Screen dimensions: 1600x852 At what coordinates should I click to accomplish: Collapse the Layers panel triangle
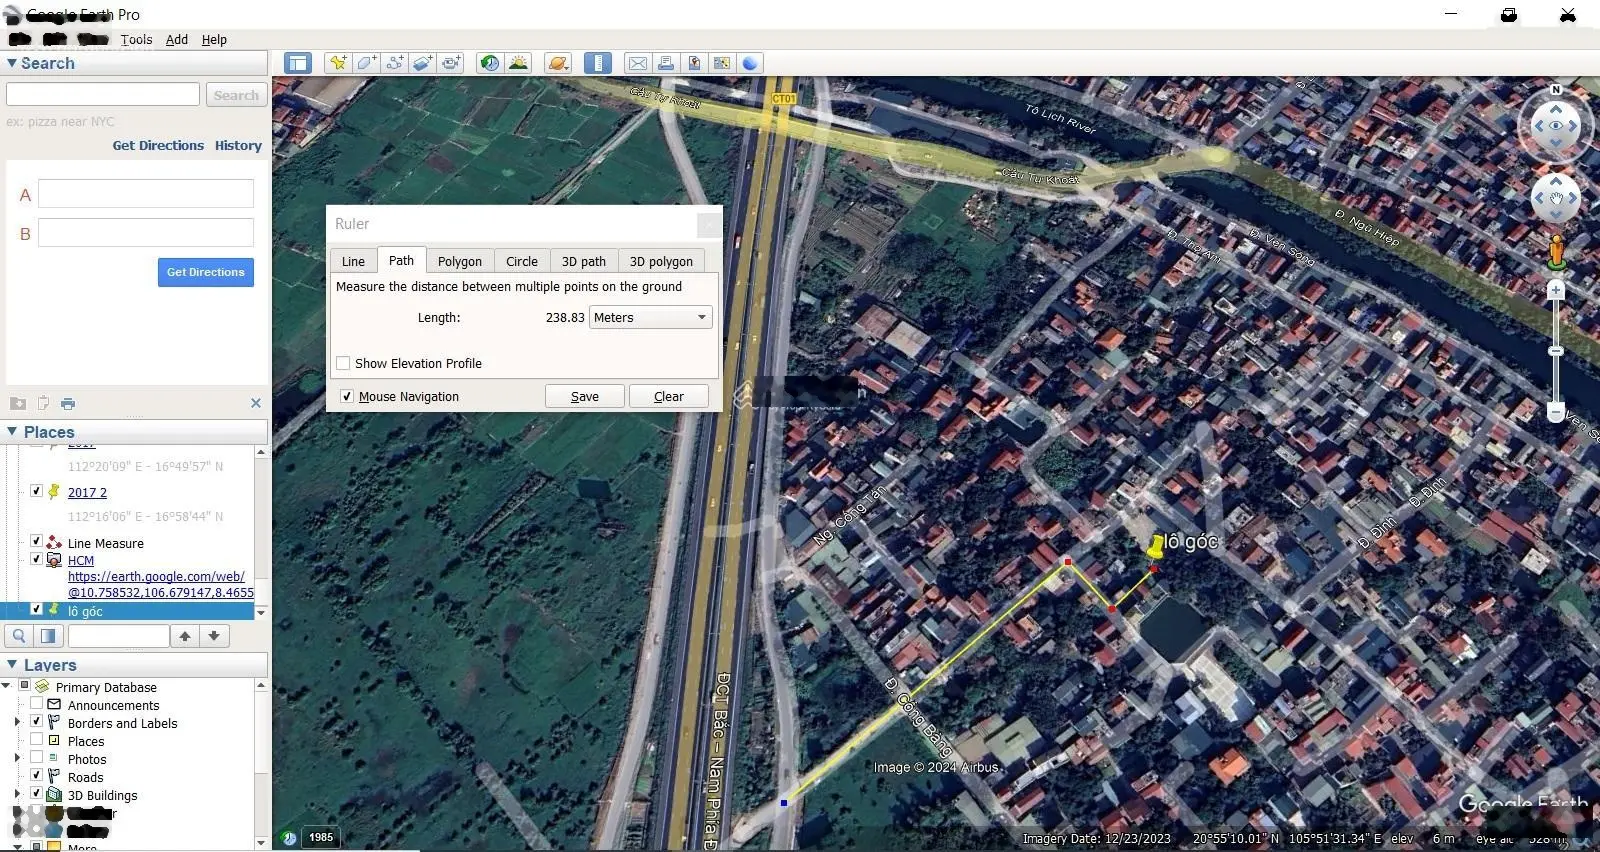click(x=12, y=665)
